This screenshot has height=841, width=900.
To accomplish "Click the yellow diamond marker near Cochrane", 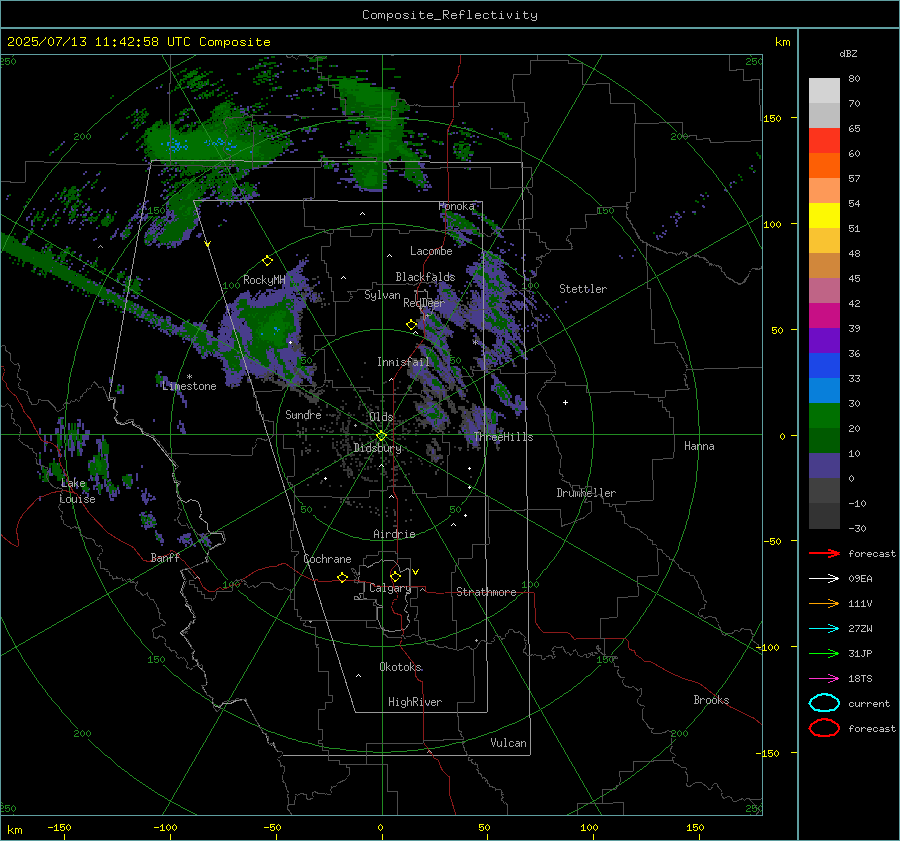I will (x=343, y=577).
